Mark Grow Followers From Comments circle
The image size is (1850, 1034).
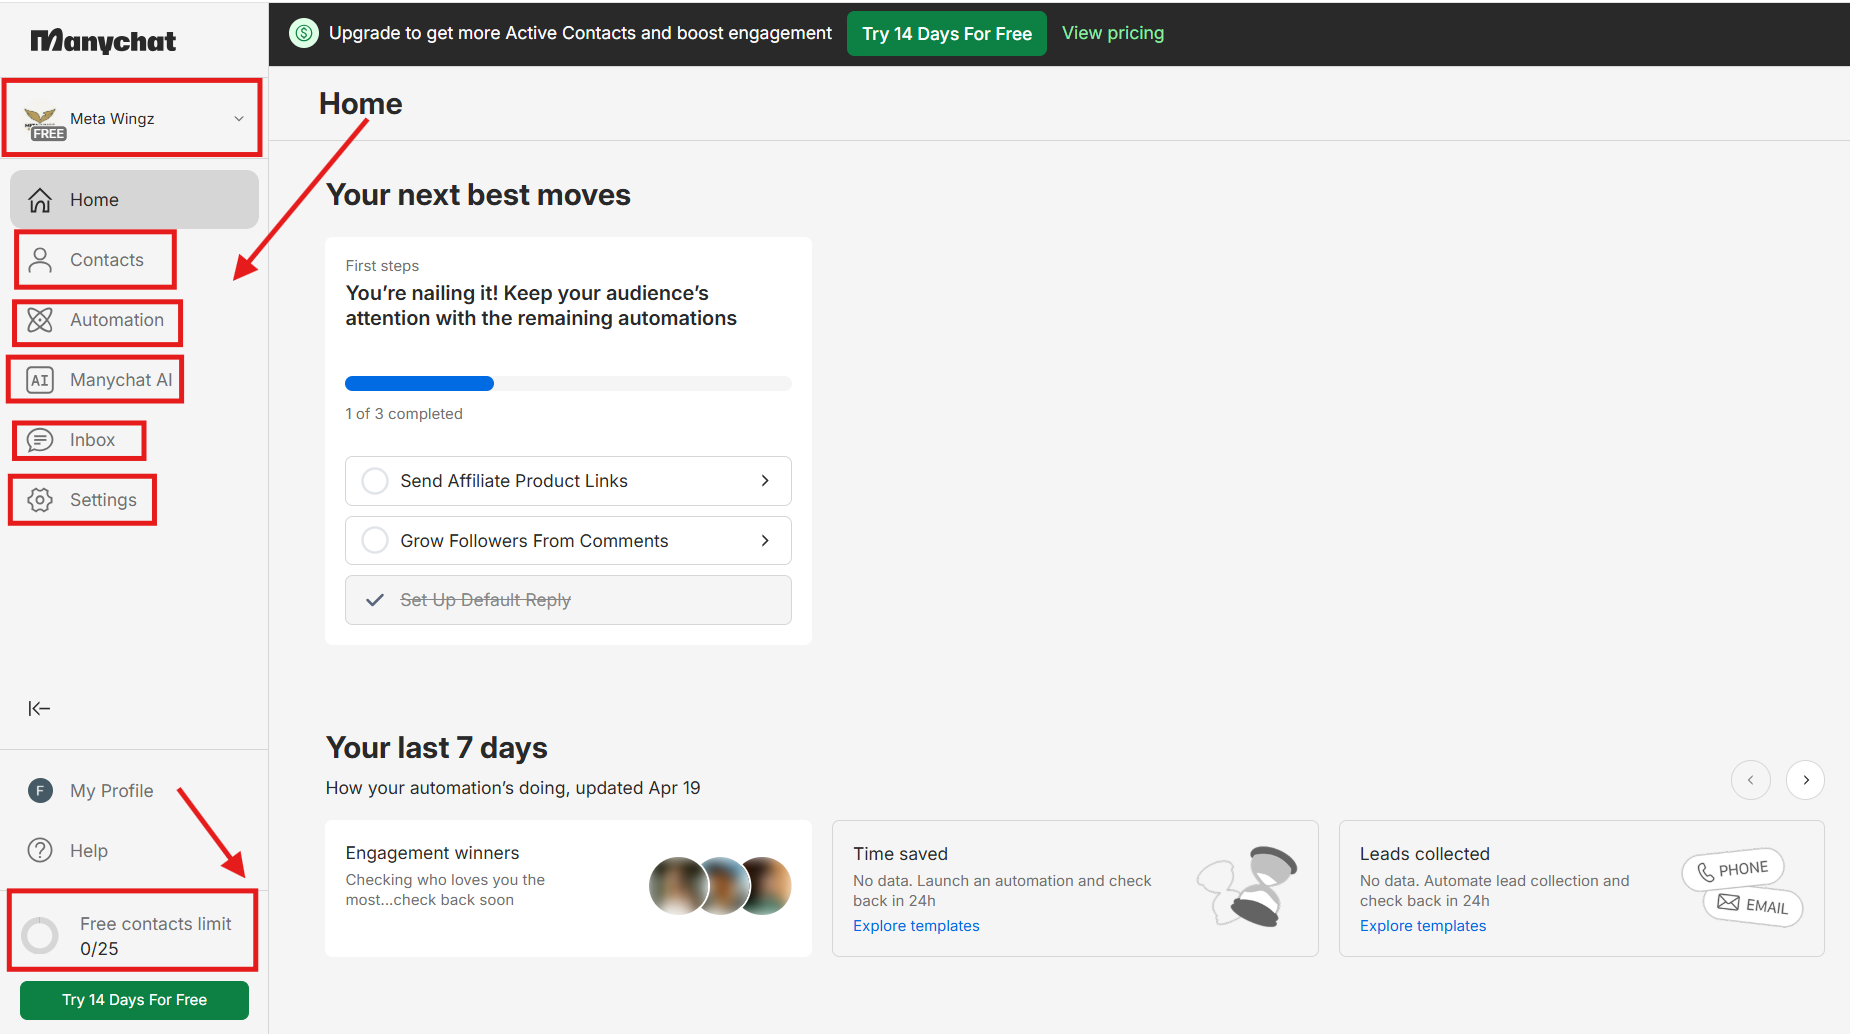coord(375,541)
